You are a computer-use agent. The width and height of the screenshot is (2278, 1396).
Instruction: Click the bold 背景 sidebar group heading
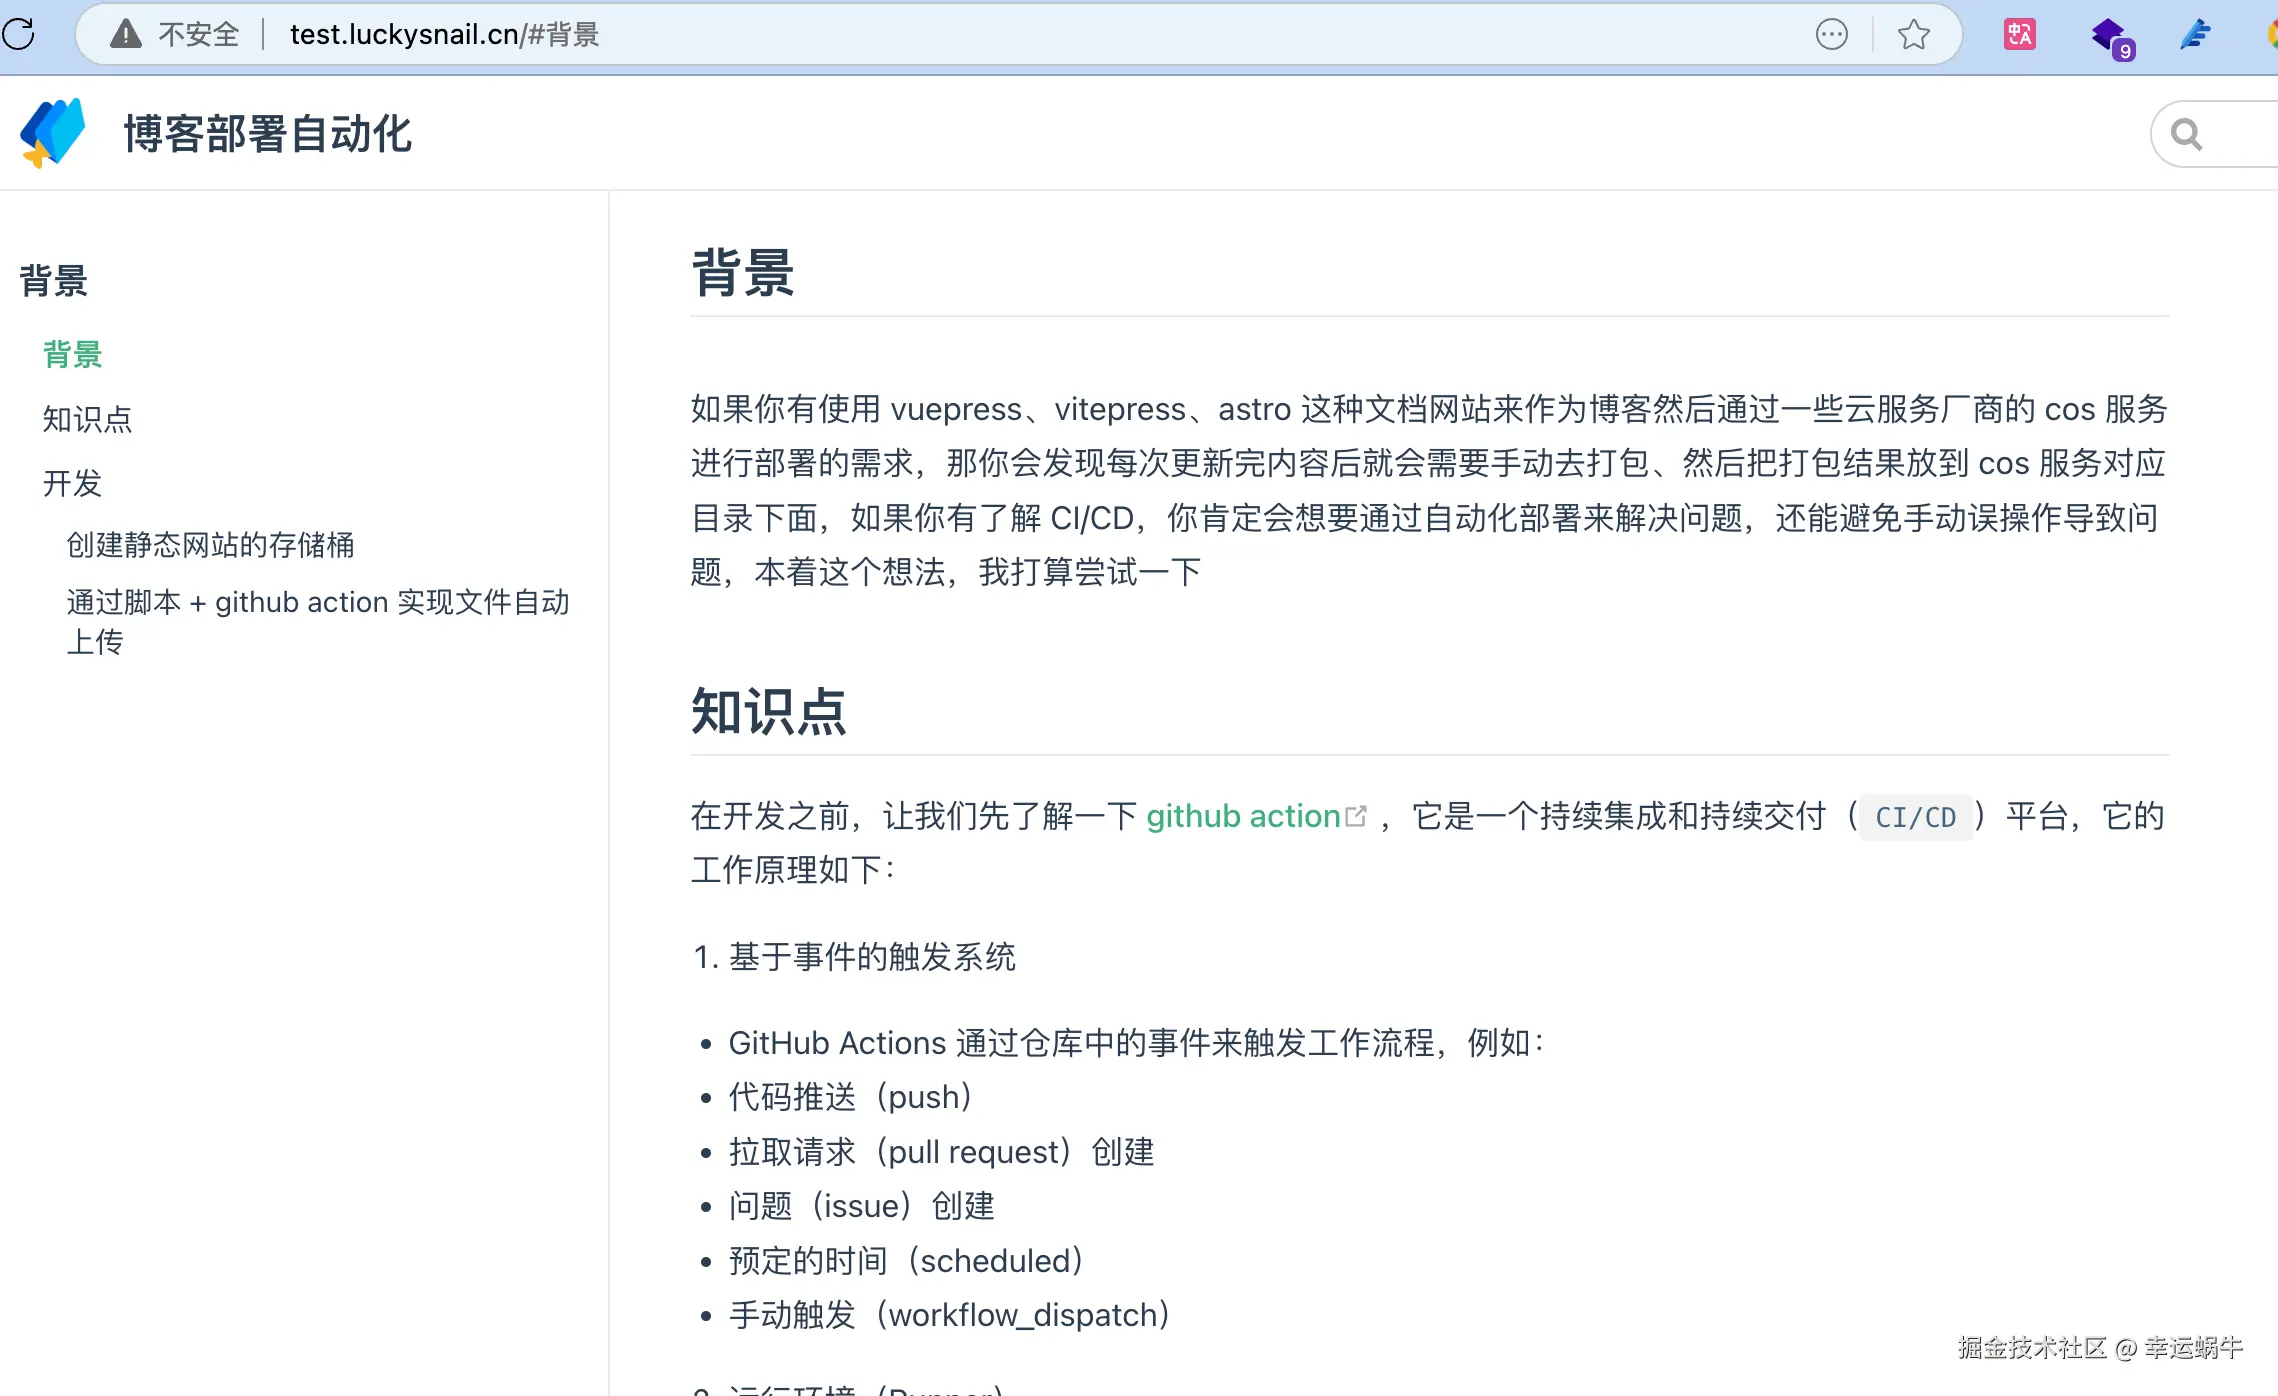click(54, 280)
